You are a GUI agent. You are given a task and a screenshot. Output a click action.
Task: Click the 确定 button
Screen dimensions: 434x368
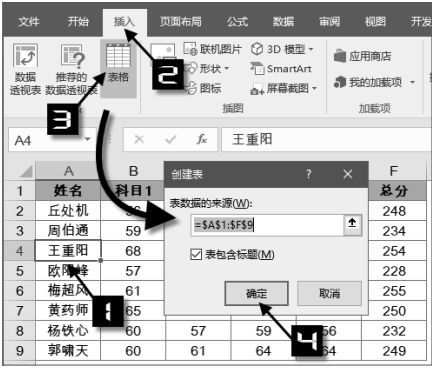(256, 293)
